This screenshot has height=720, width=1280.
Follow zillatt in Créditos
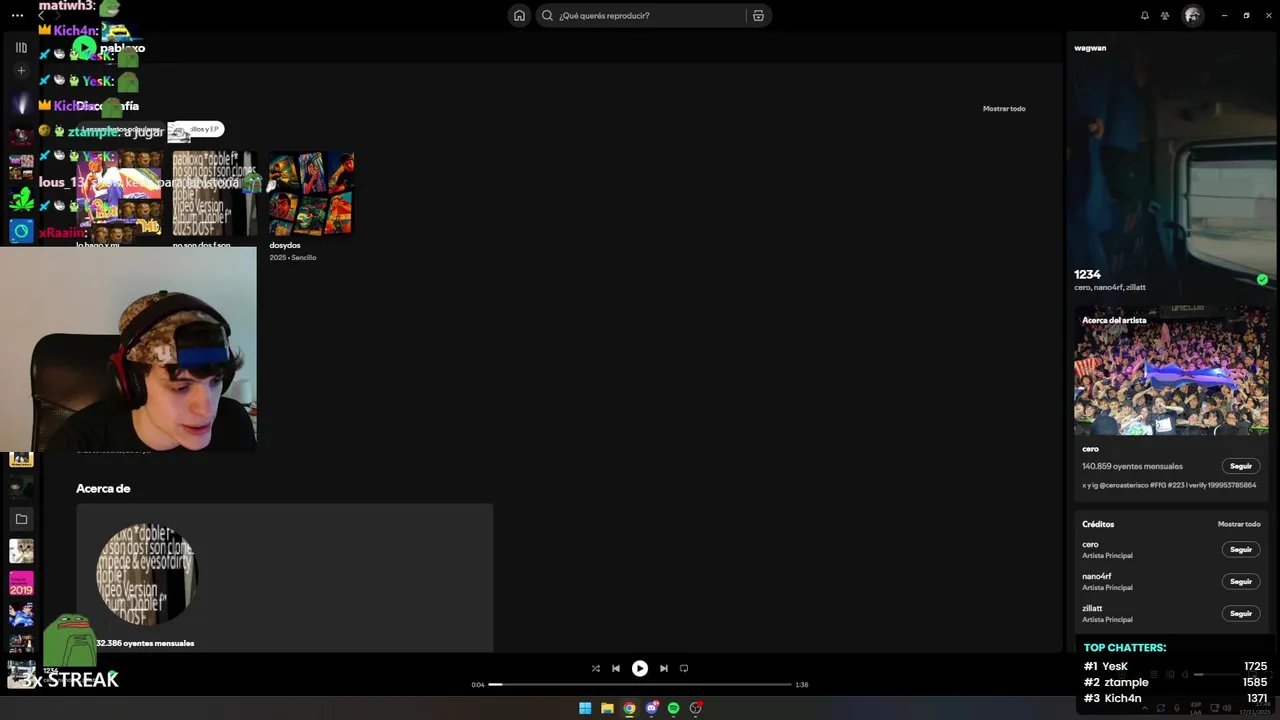(x=1241, y=613)
